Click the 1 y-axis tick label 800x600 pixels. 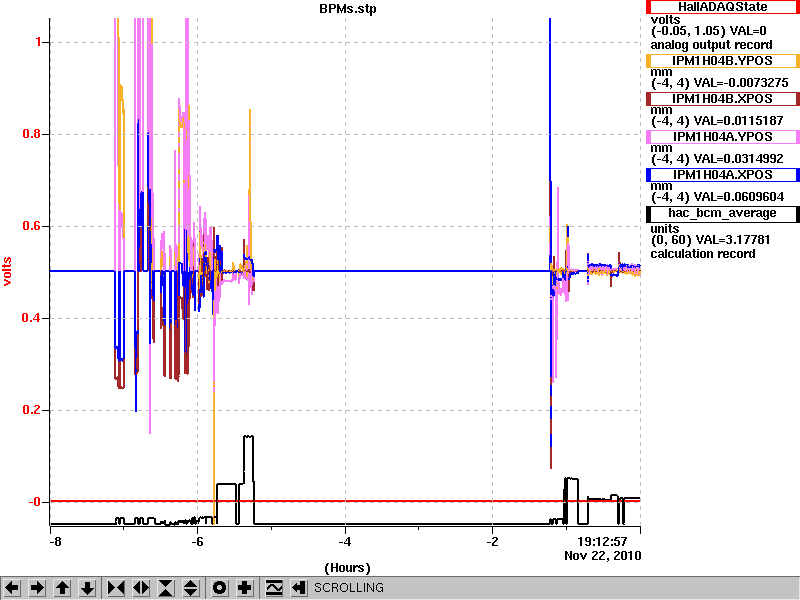point(38,42)
